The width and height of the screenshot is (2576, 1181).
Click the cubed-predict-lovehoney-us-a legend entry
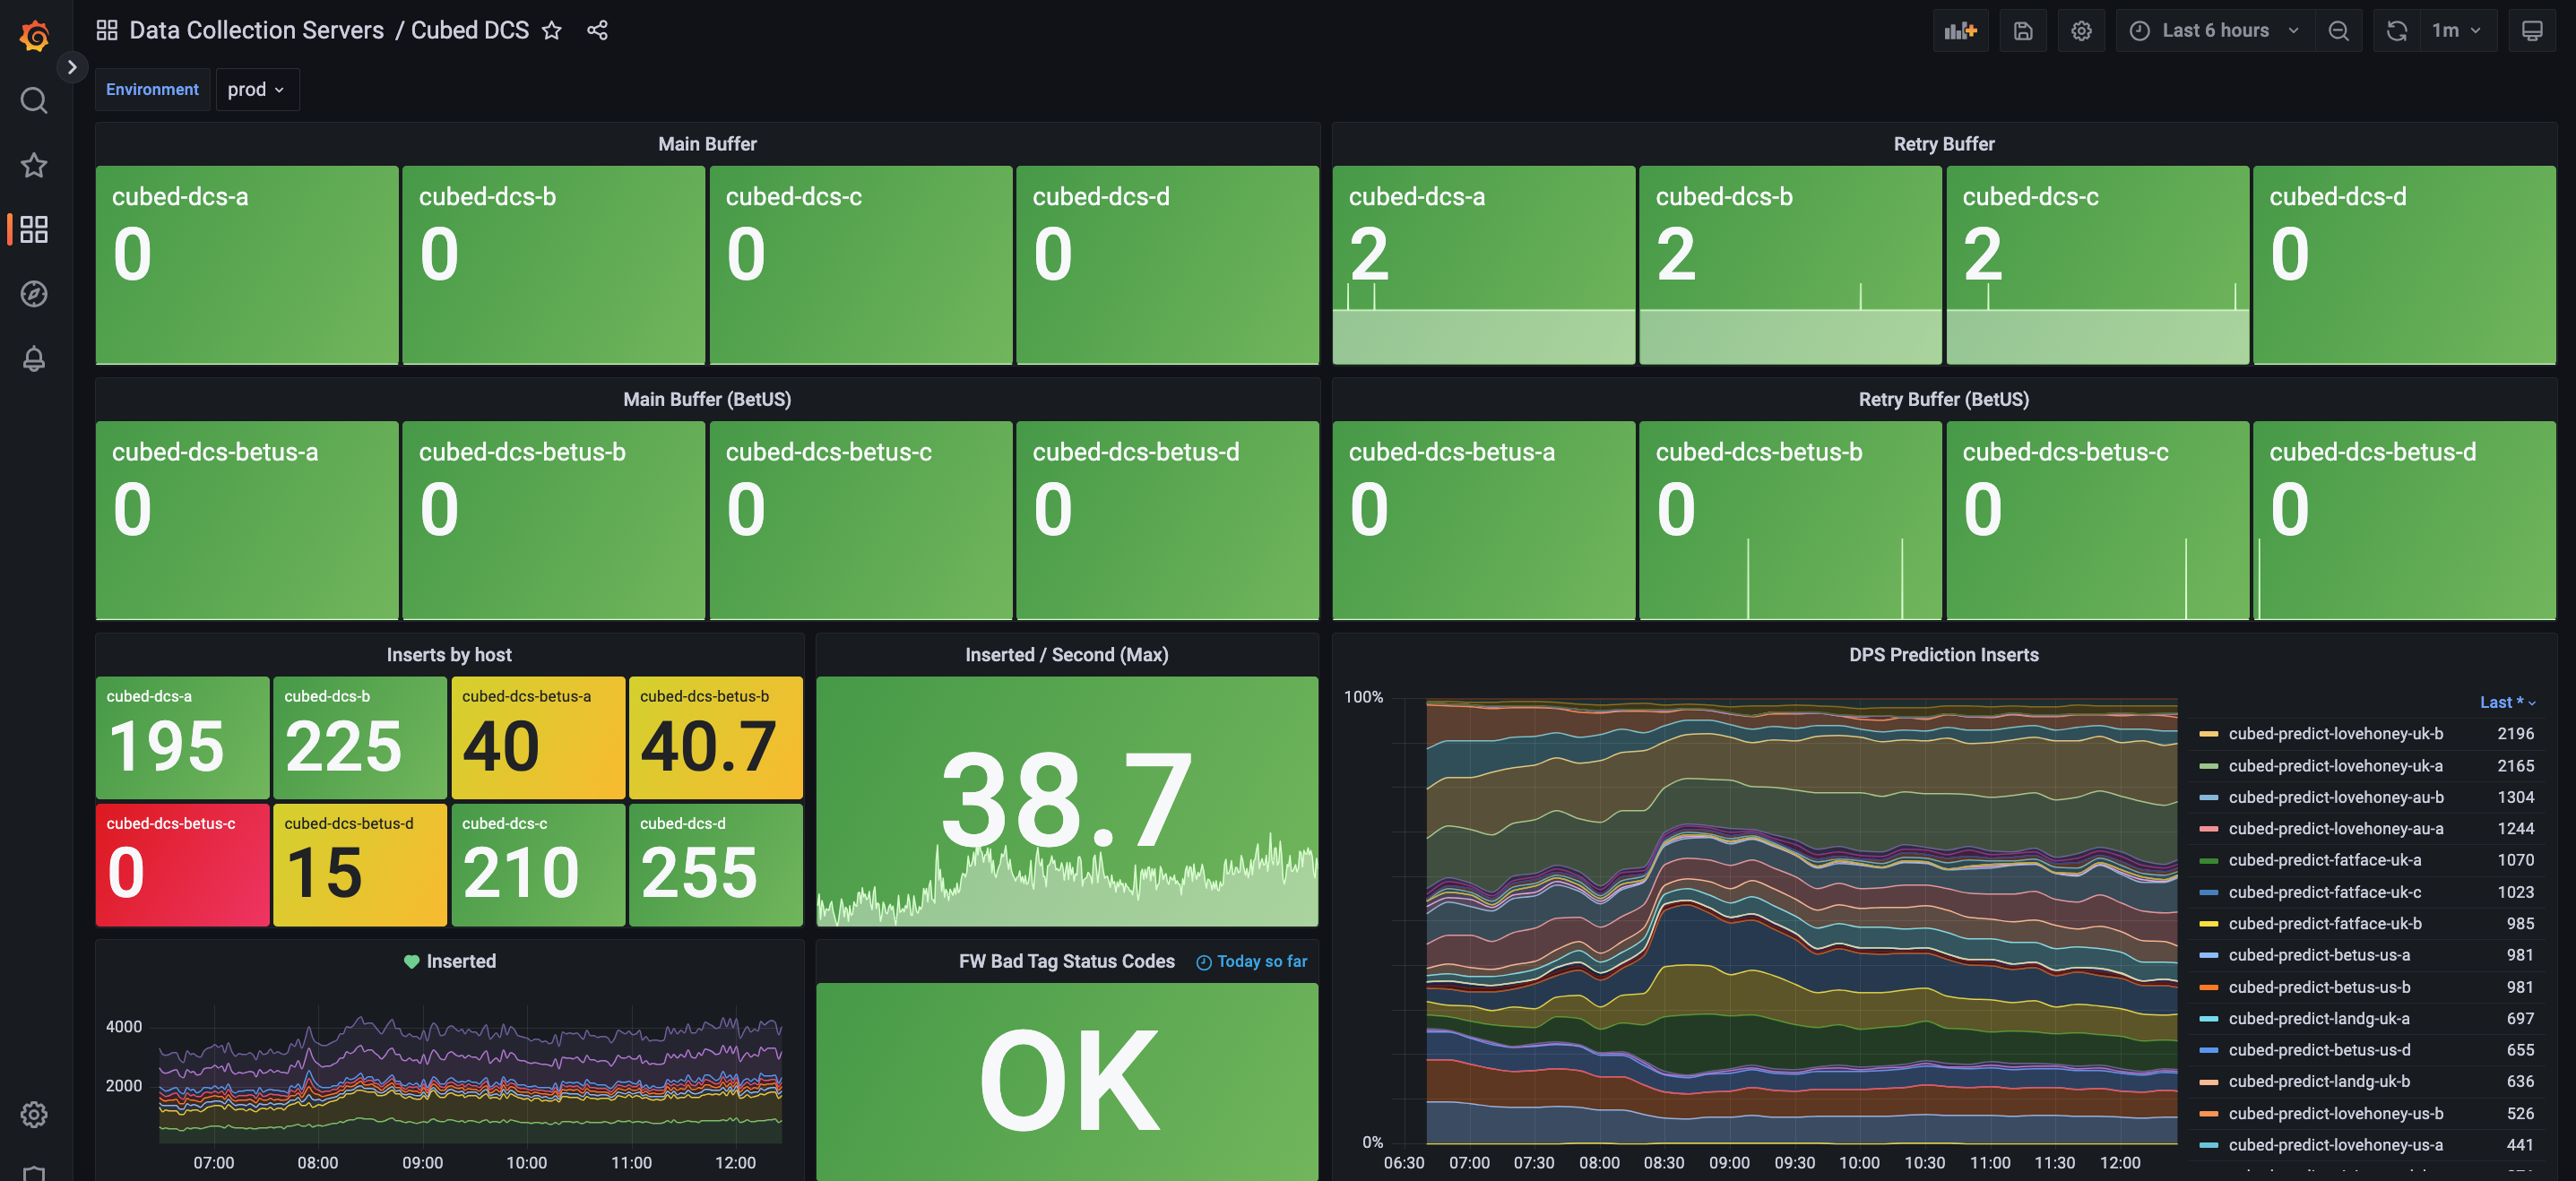(2335, 1144)
